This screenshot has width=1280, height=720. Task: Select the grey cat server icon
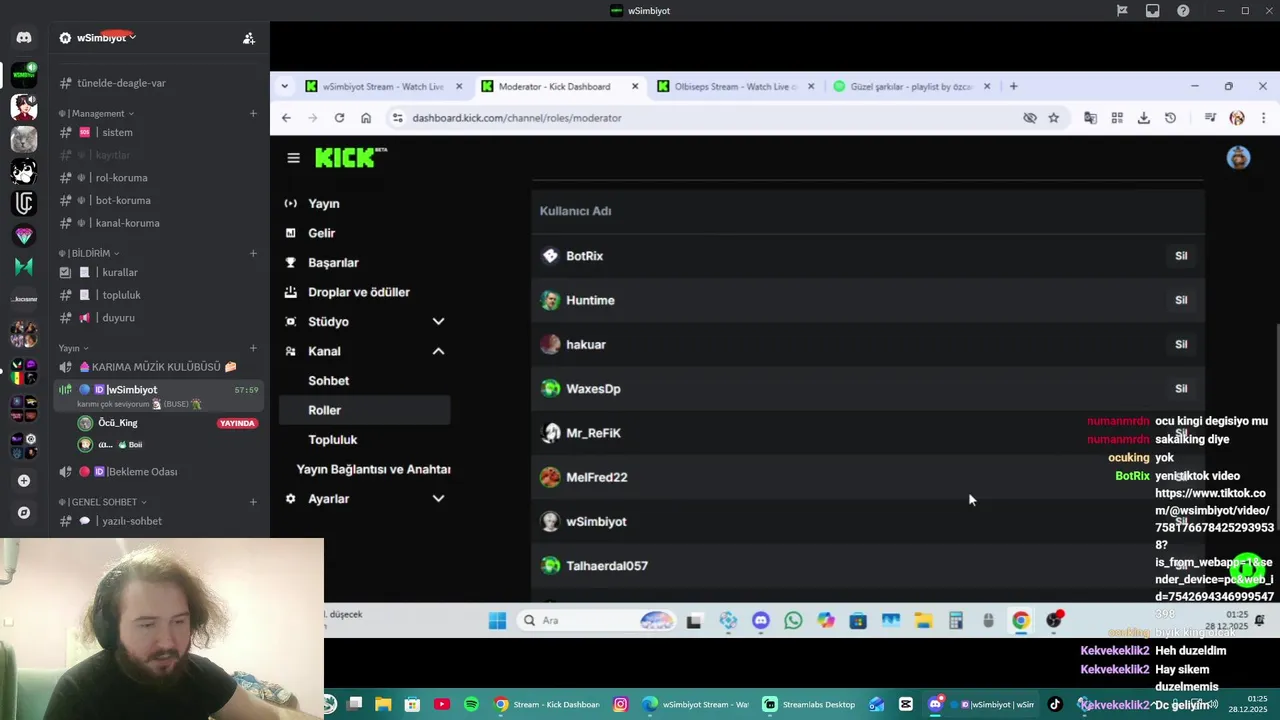24,138
